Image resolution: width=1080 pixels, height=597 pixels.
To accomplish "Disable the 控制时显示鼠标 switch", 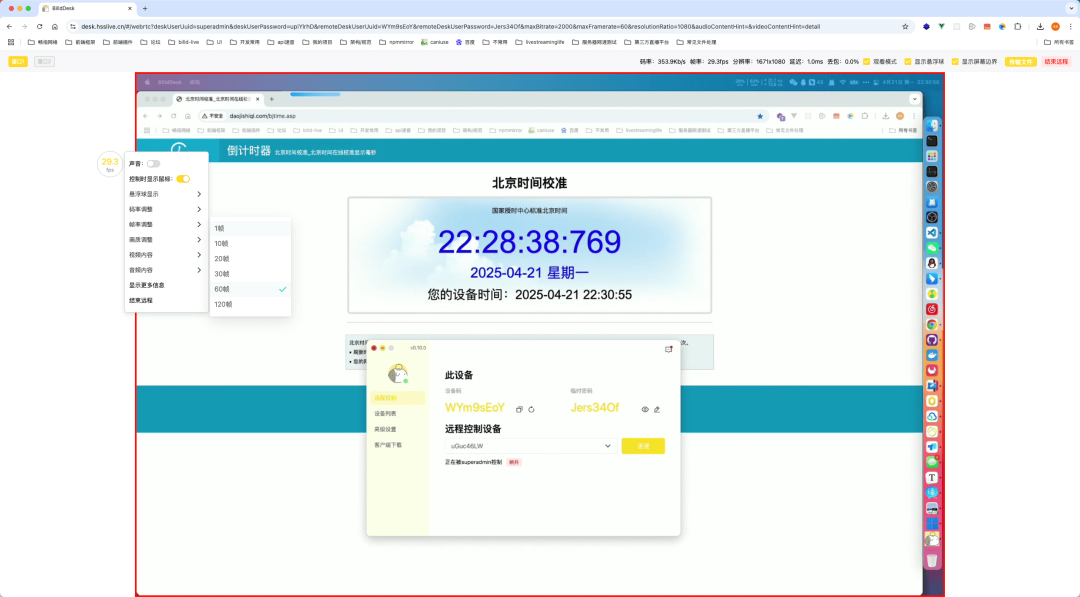I will [183, 179].
